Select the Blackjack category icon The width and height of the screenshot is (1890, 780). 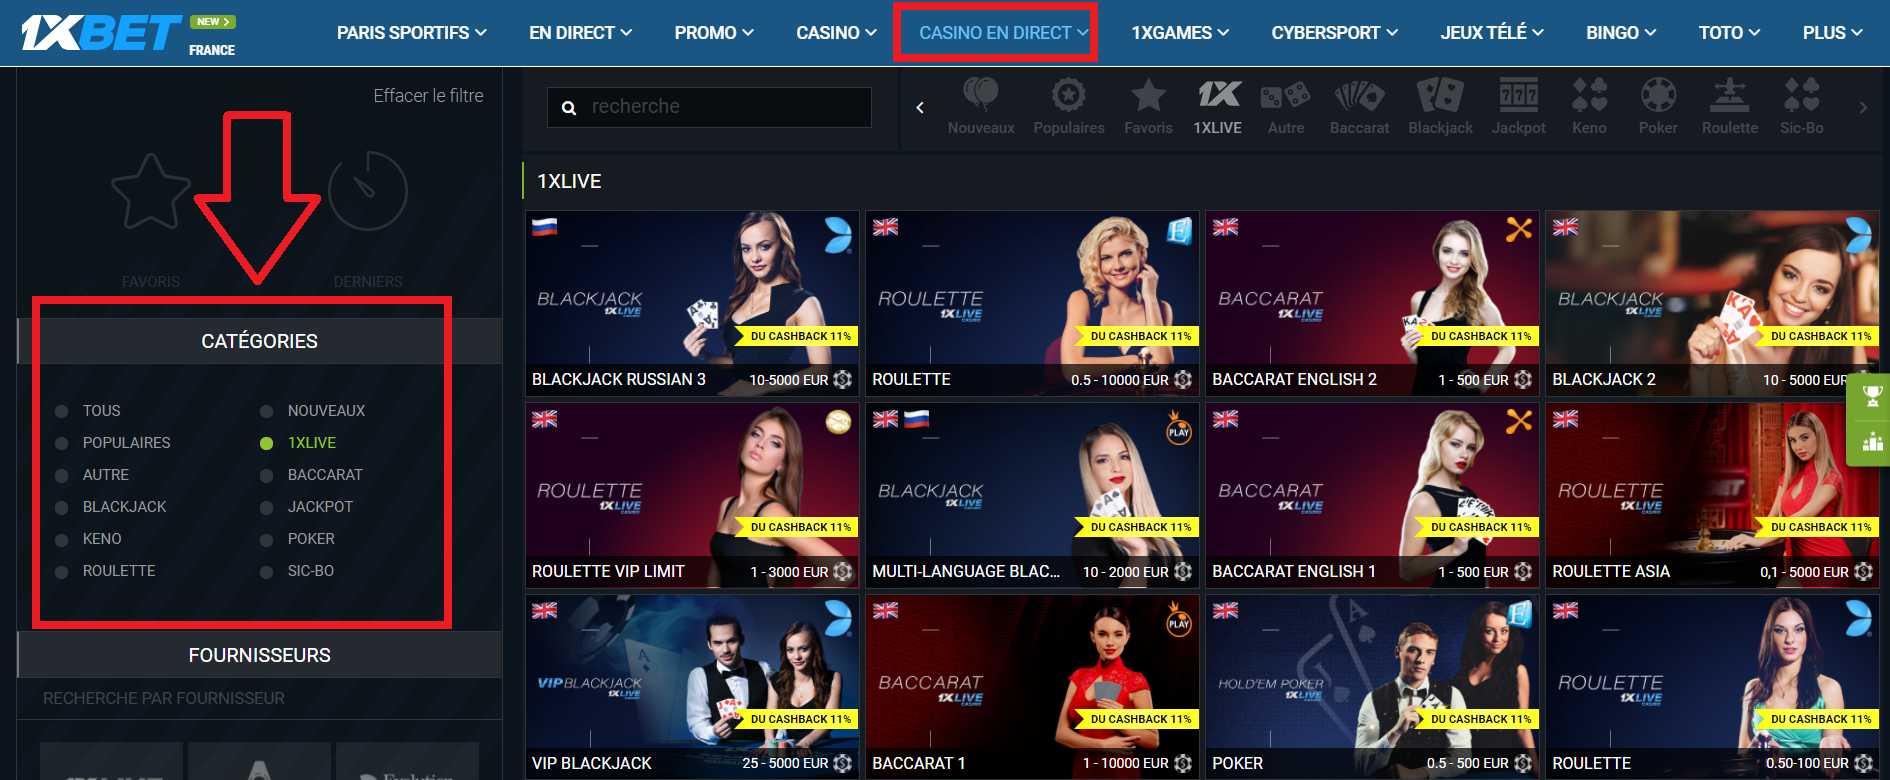(1440, 95)
